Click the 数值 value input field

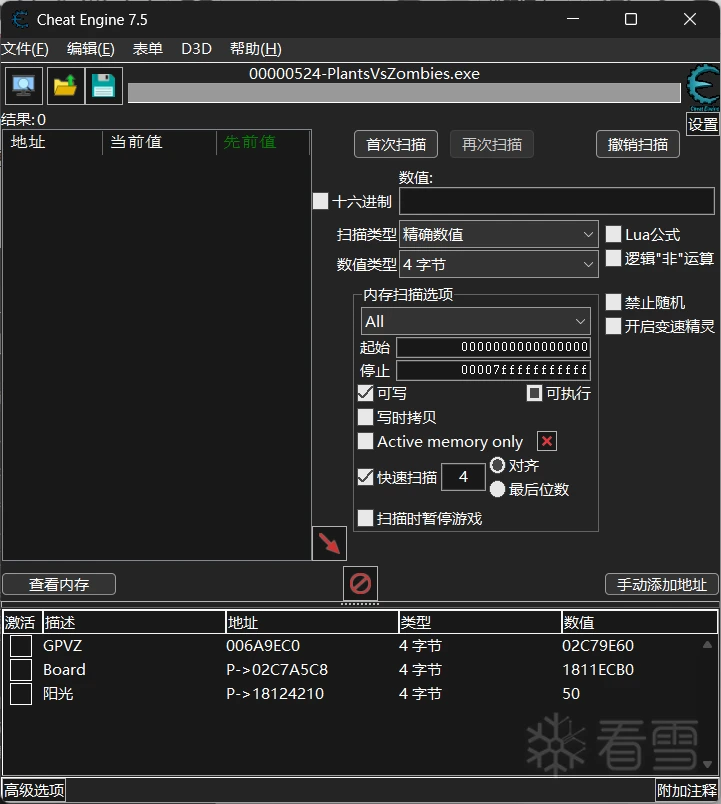click(x=557, y=200)
